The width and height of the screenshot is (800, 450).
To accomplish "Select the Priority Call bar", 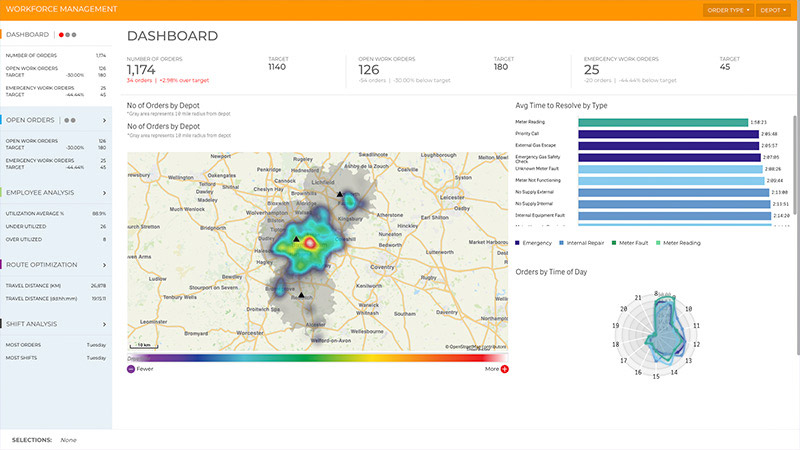I will click(668, 134).
